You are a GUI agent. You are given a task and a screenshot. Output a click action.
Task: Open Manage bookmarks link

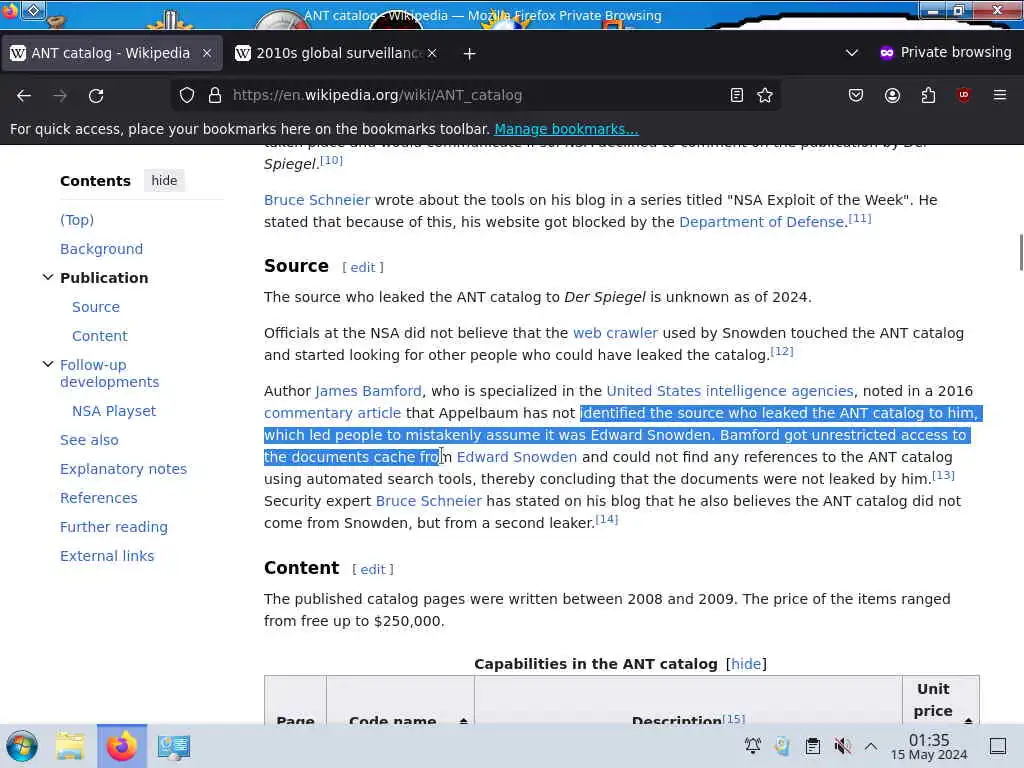566,129
